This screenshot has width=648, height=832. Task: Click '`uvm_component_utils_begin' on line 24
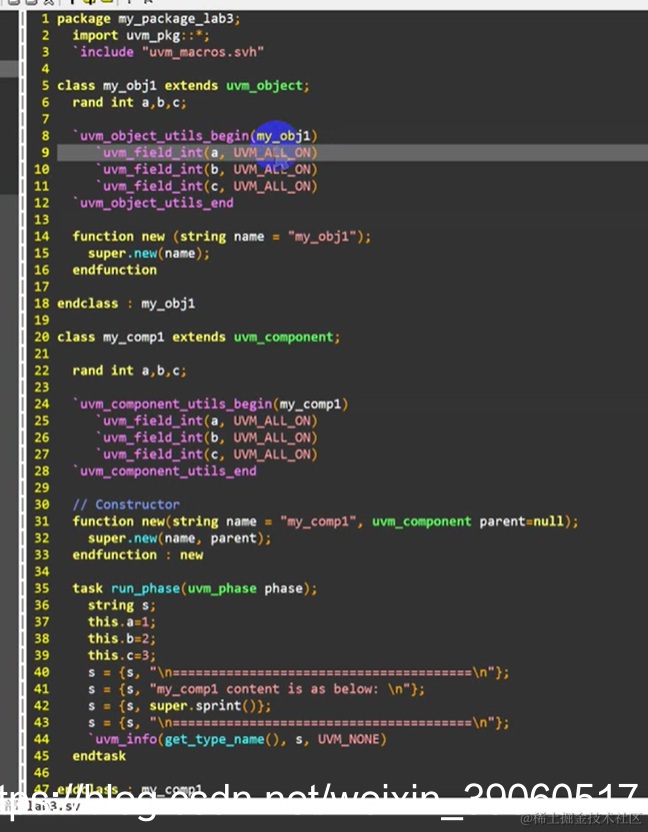[x=172, y=404]
